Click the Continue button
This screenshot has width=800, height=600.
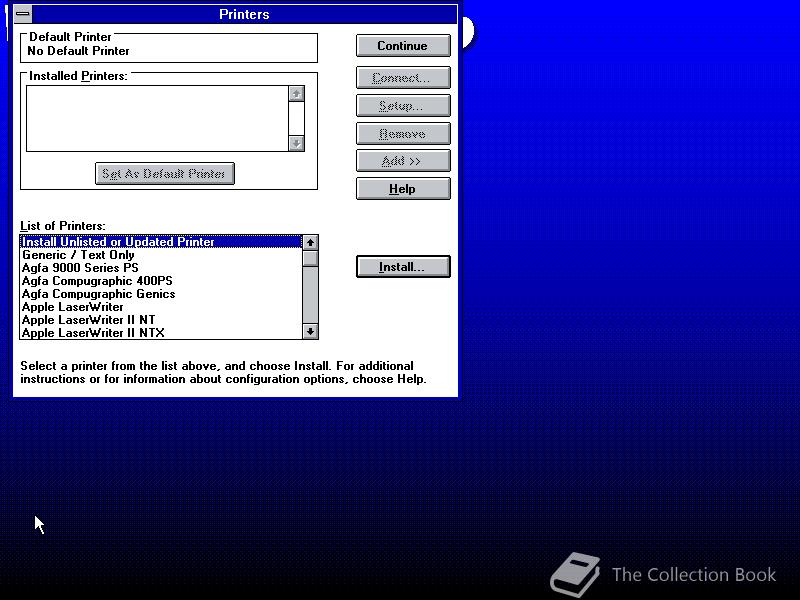pyautogui.click(x=403, y=45)
